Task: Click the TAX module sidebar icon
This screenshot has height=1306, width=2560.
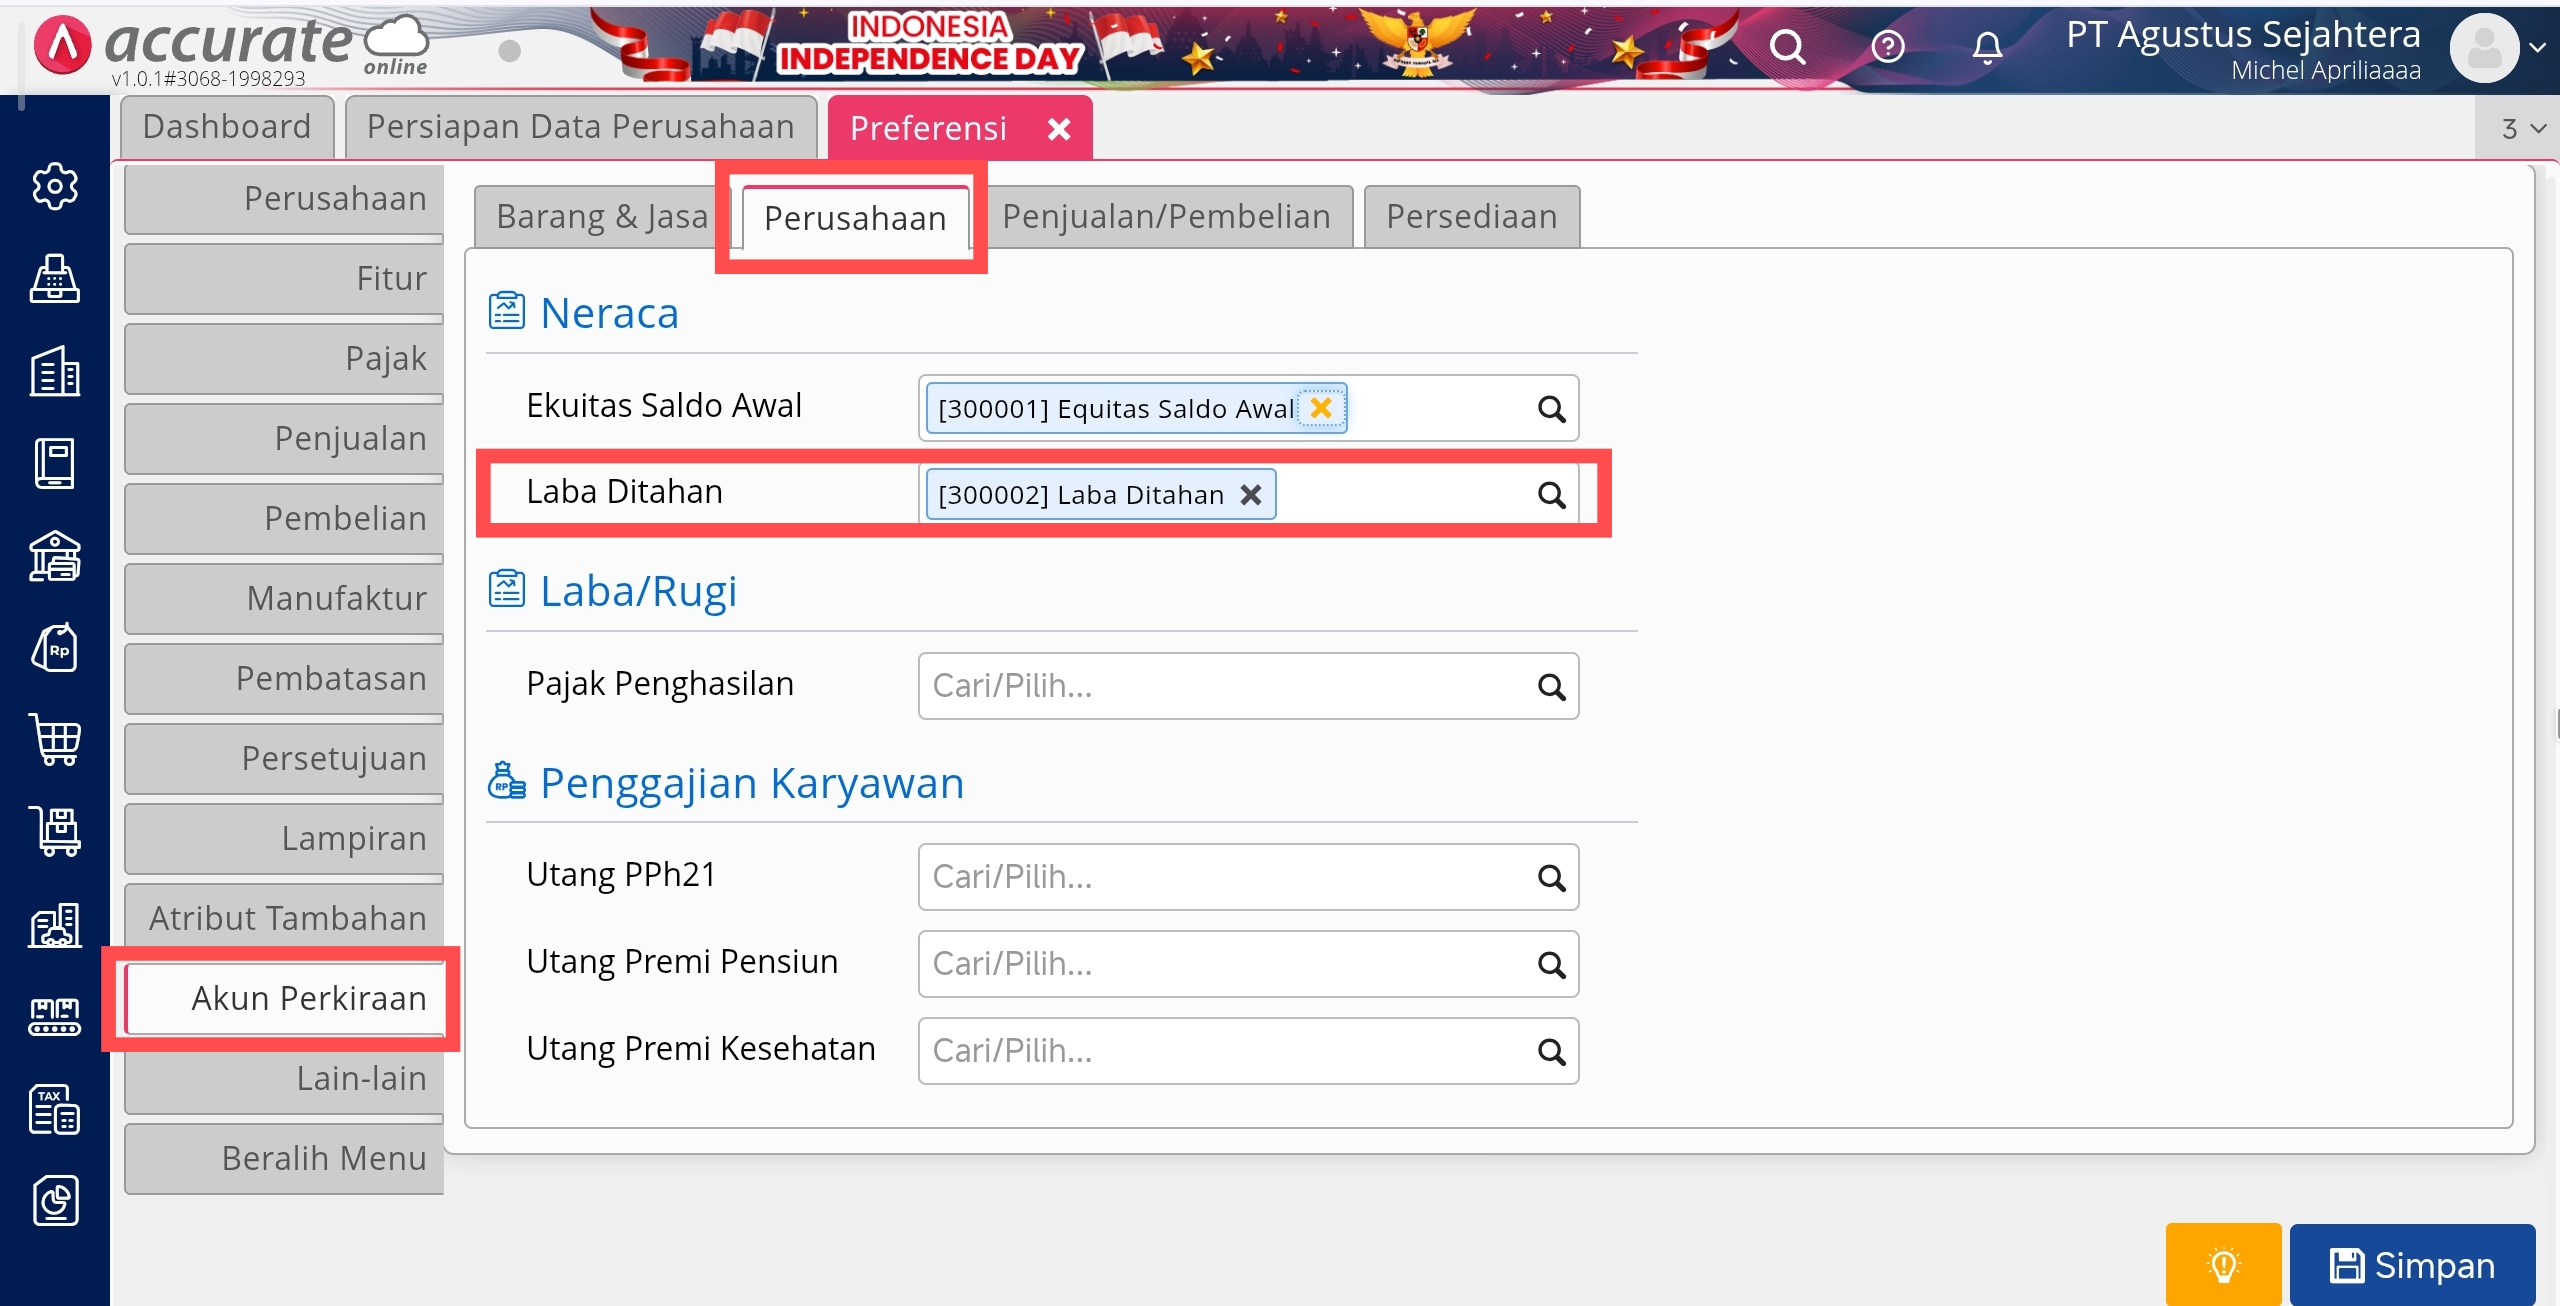Action: (55, 1109)
